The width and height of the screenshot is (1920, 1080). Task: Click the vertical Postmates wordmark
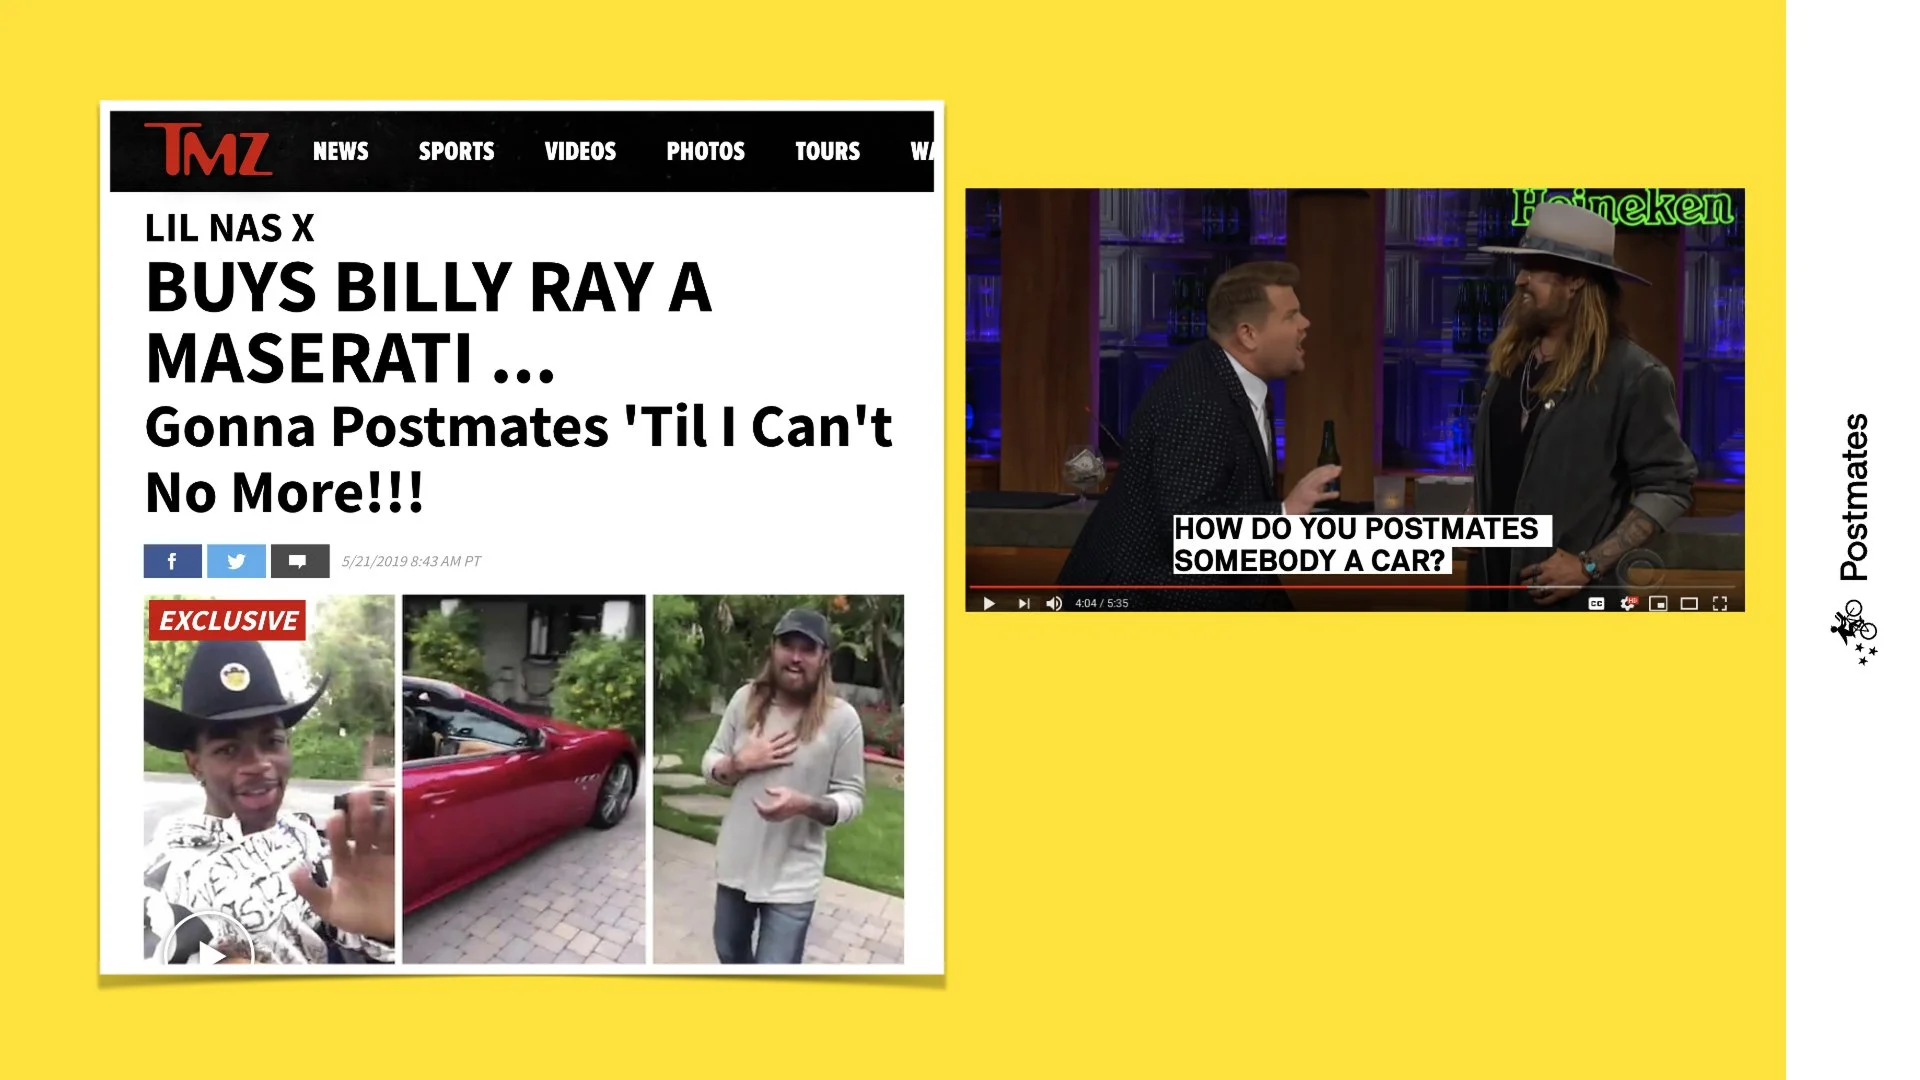pyautogui.click(x=1854, y=497)
